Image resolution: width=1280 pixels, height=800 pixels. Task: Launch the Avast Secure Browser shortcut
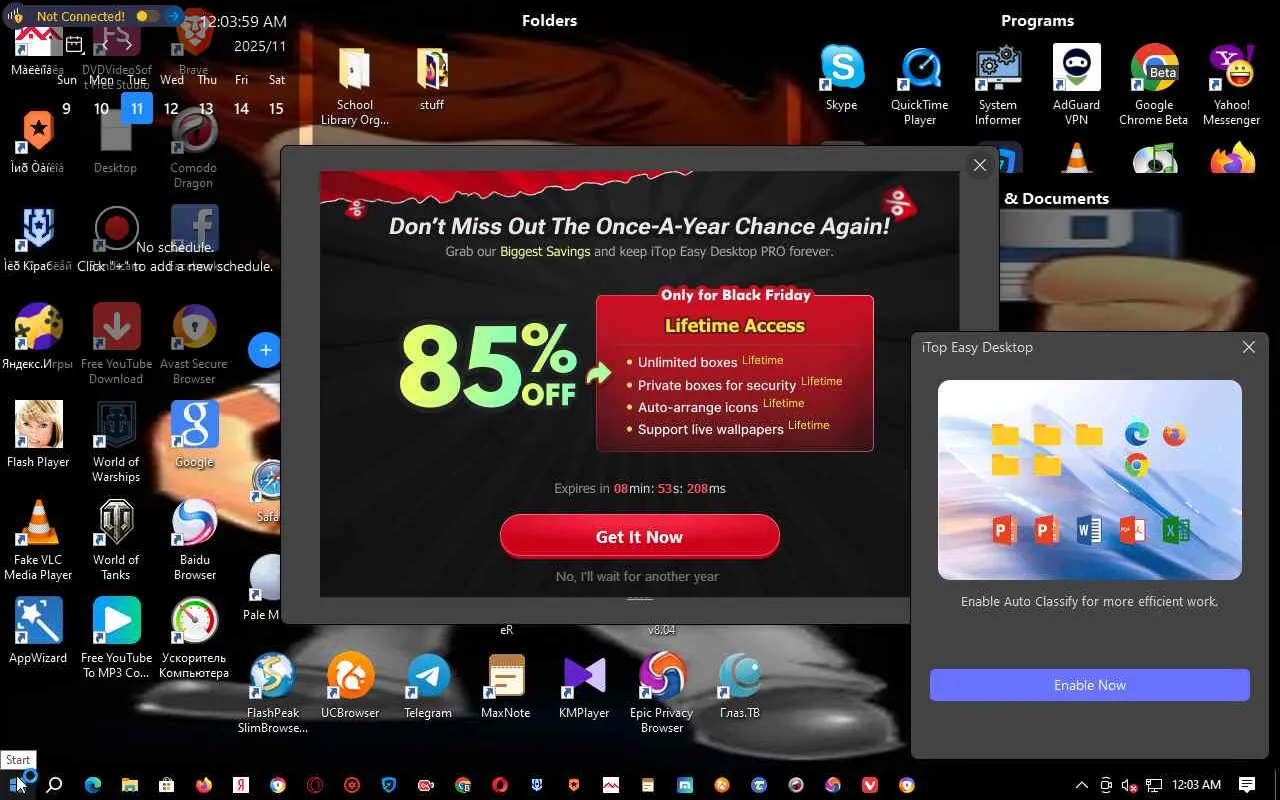(194, 344)
